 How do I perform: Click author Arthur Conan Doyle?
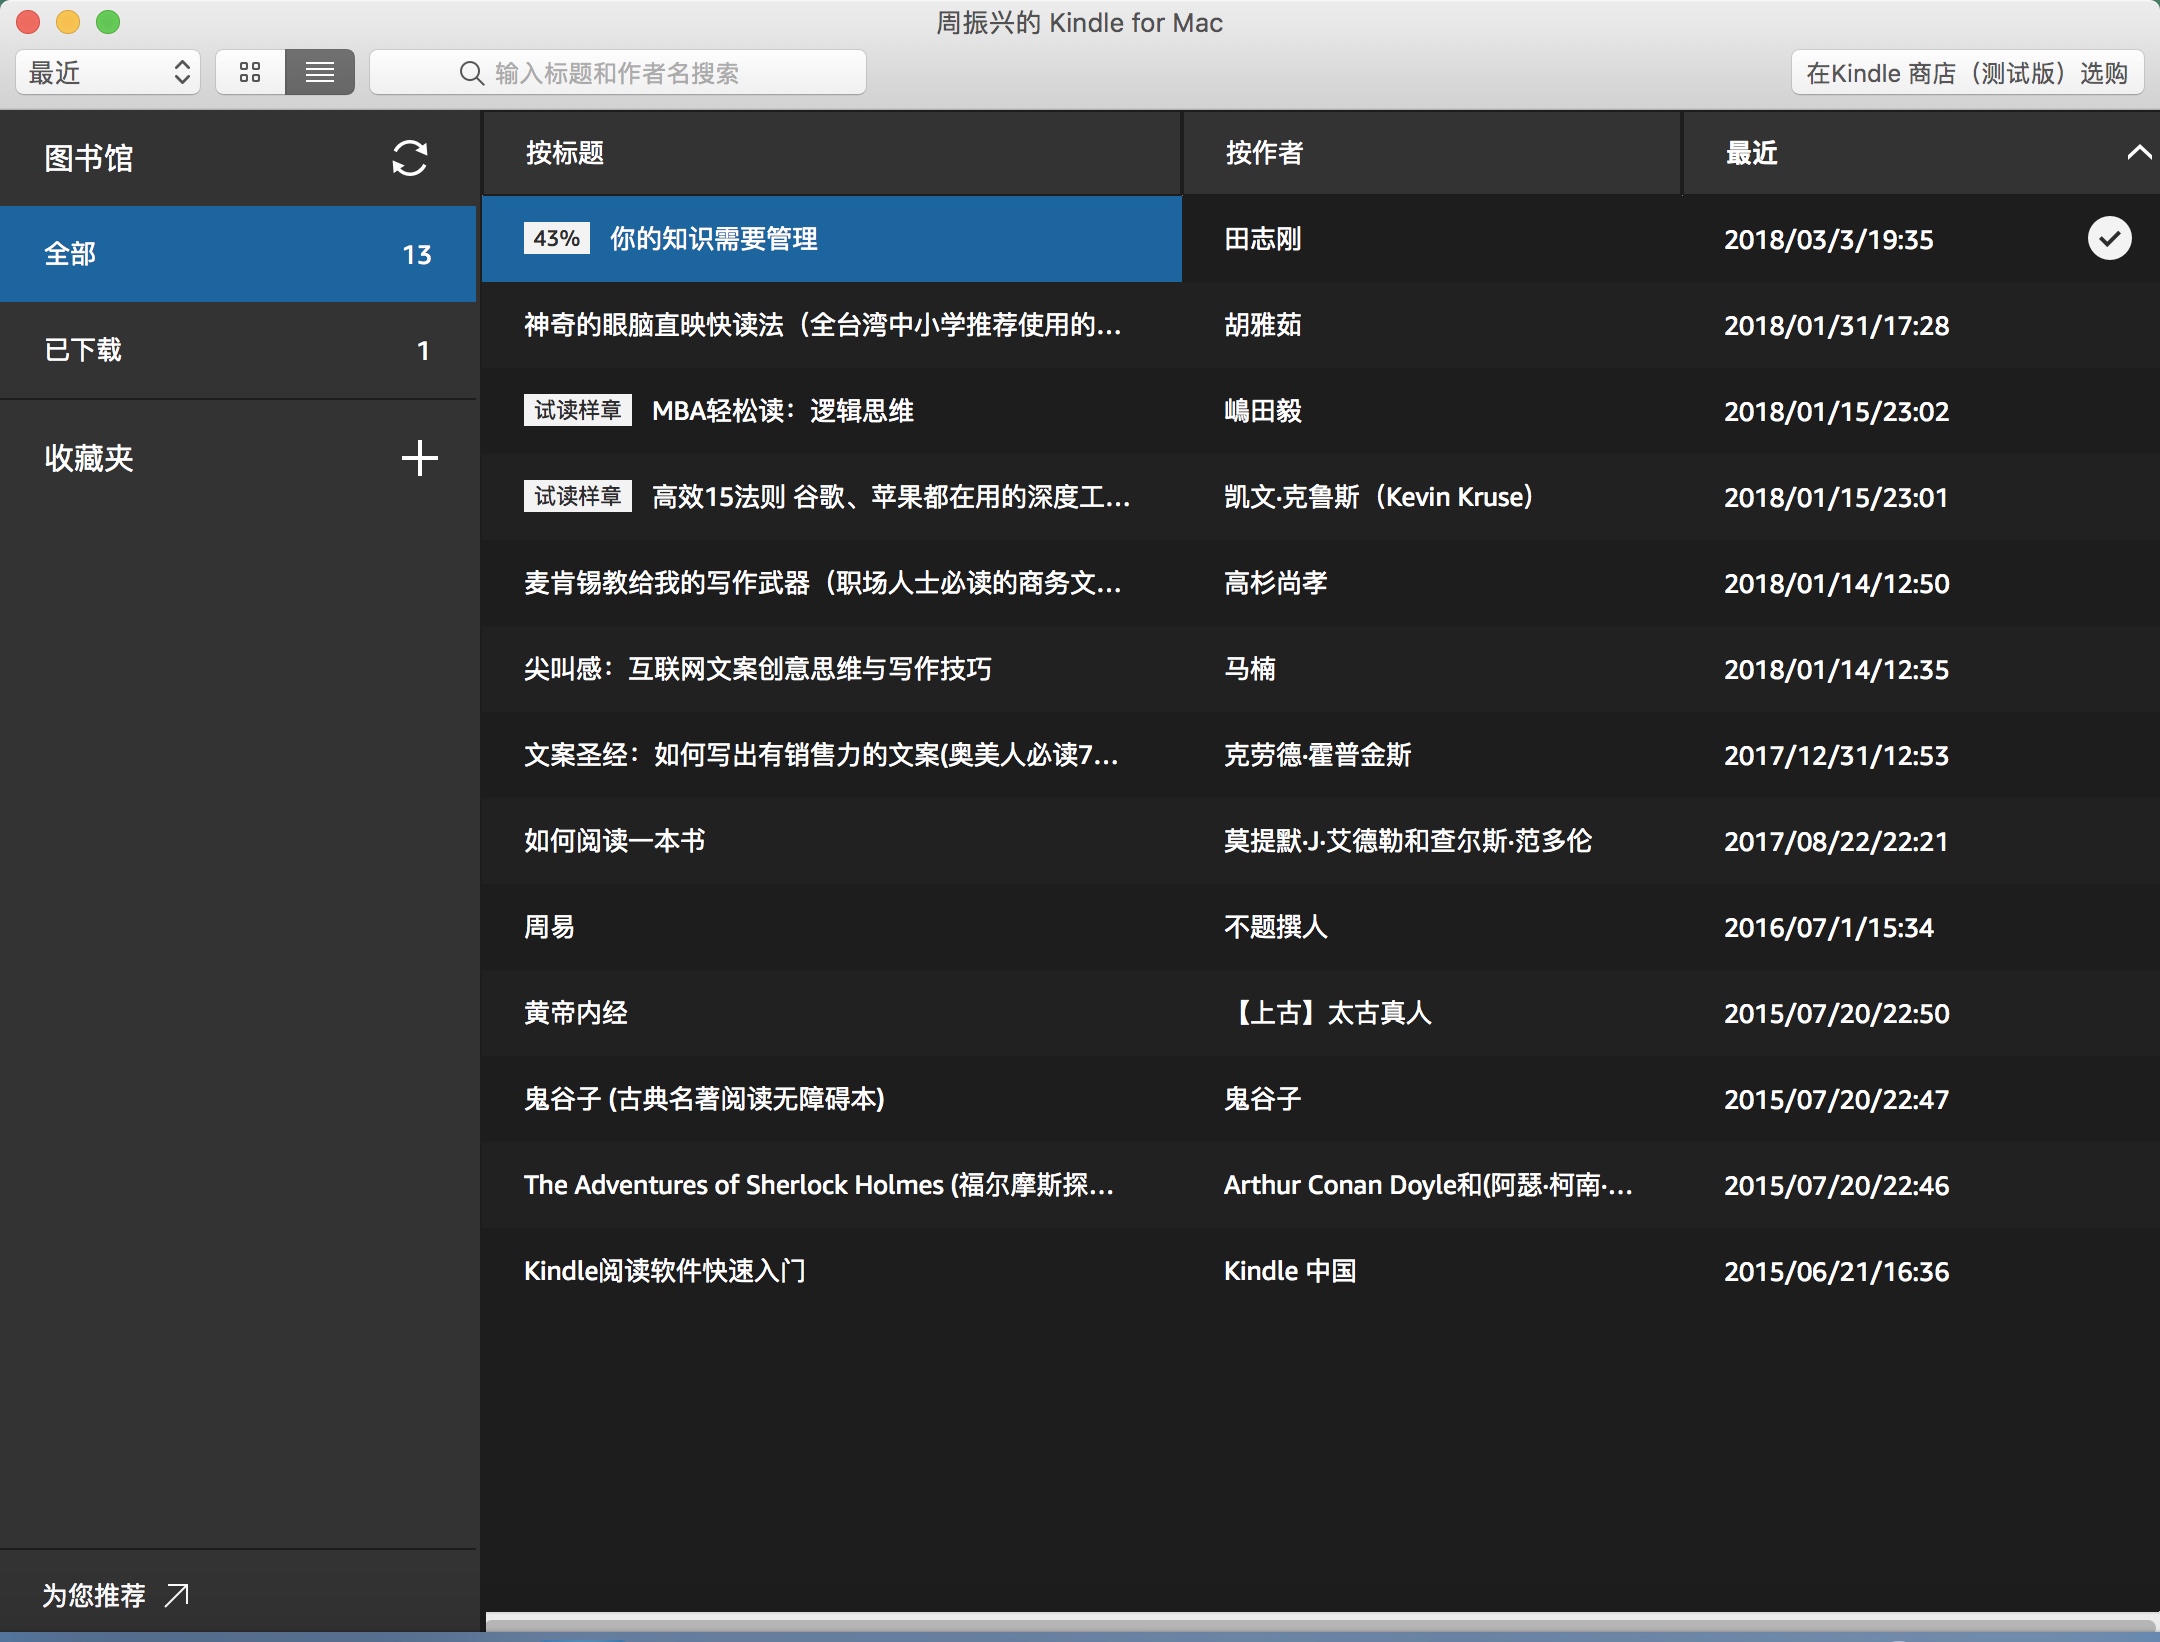coord(1428,1185)
